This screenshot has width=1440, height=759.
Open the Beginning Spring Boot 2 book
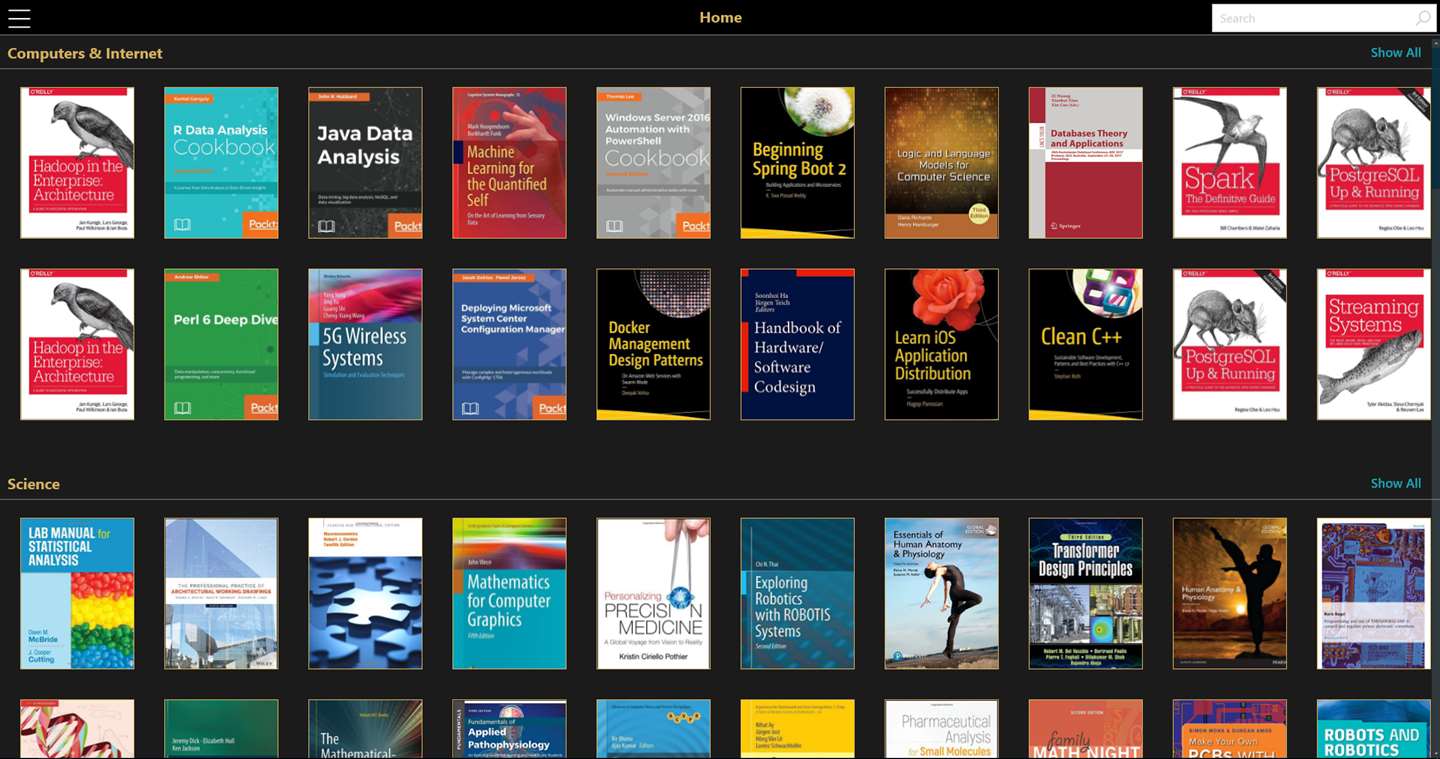[x=797, y=163]
